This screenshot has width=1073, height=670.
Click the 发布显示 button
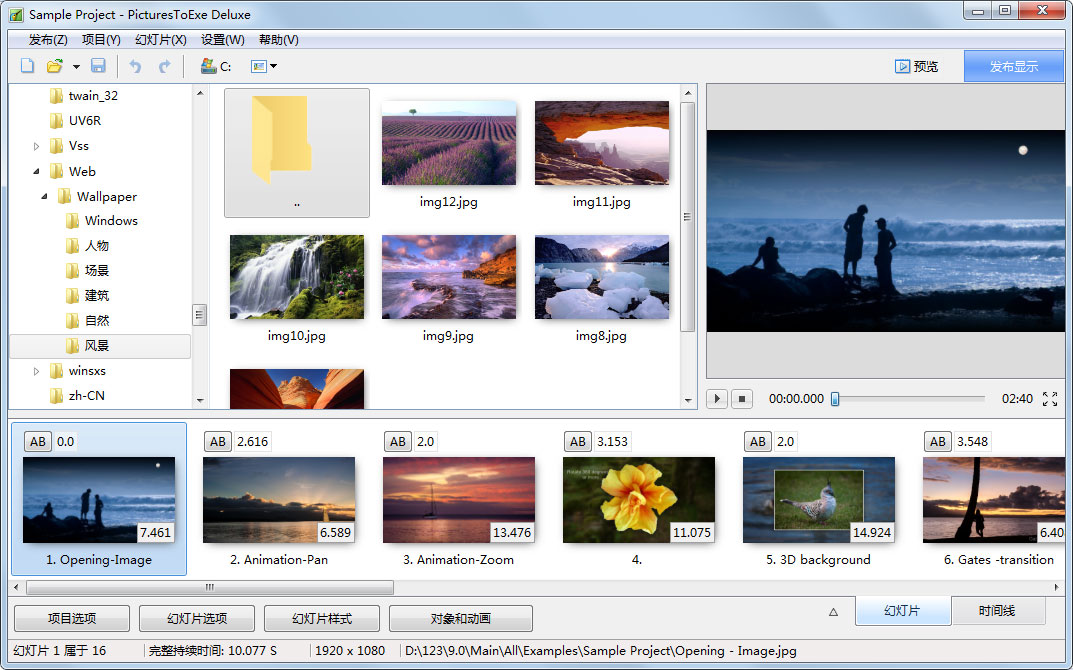[1013, 65]
